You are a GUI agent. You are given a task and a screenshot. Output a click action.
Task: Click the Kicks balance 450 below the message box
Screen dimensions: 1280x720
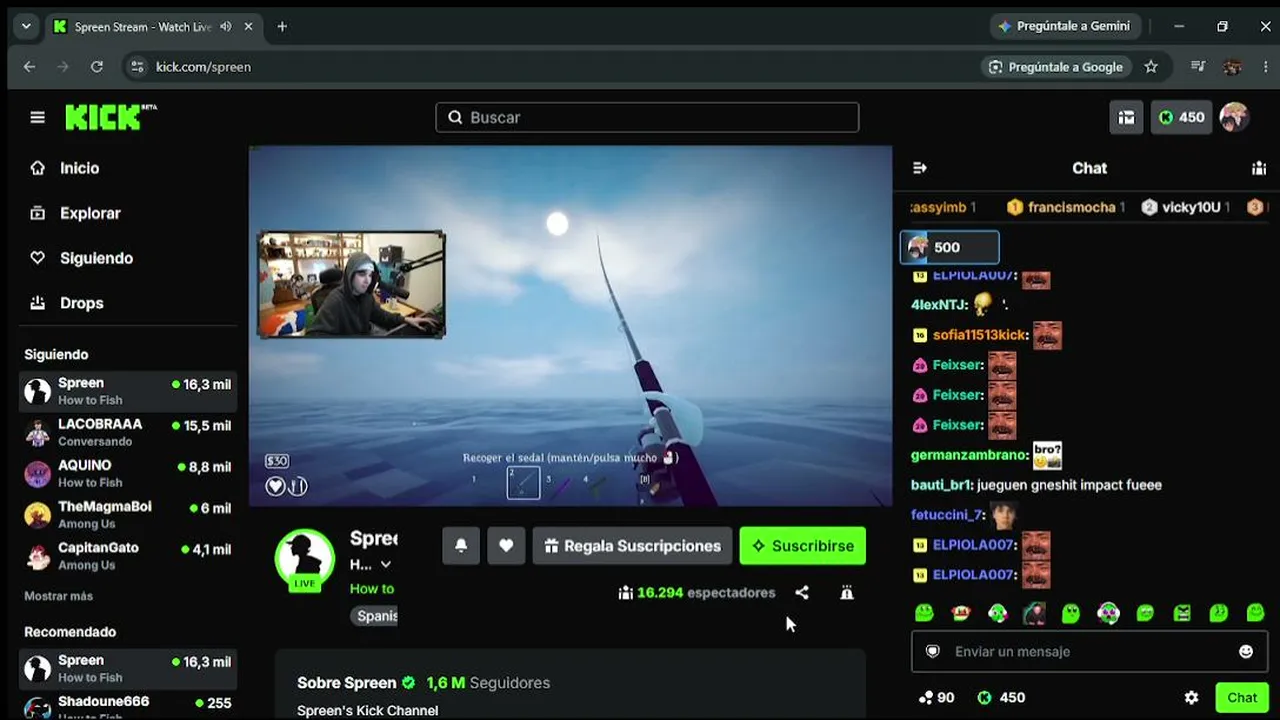click(x=1001, y=698)
